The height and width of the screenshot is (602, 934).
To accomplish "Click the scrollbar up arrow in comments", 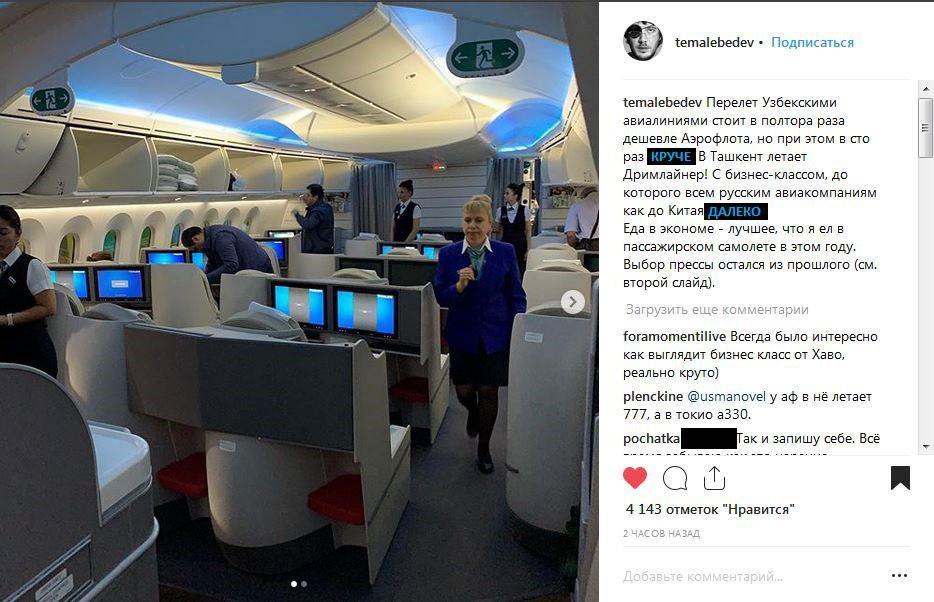I will [x=925, y=89].
